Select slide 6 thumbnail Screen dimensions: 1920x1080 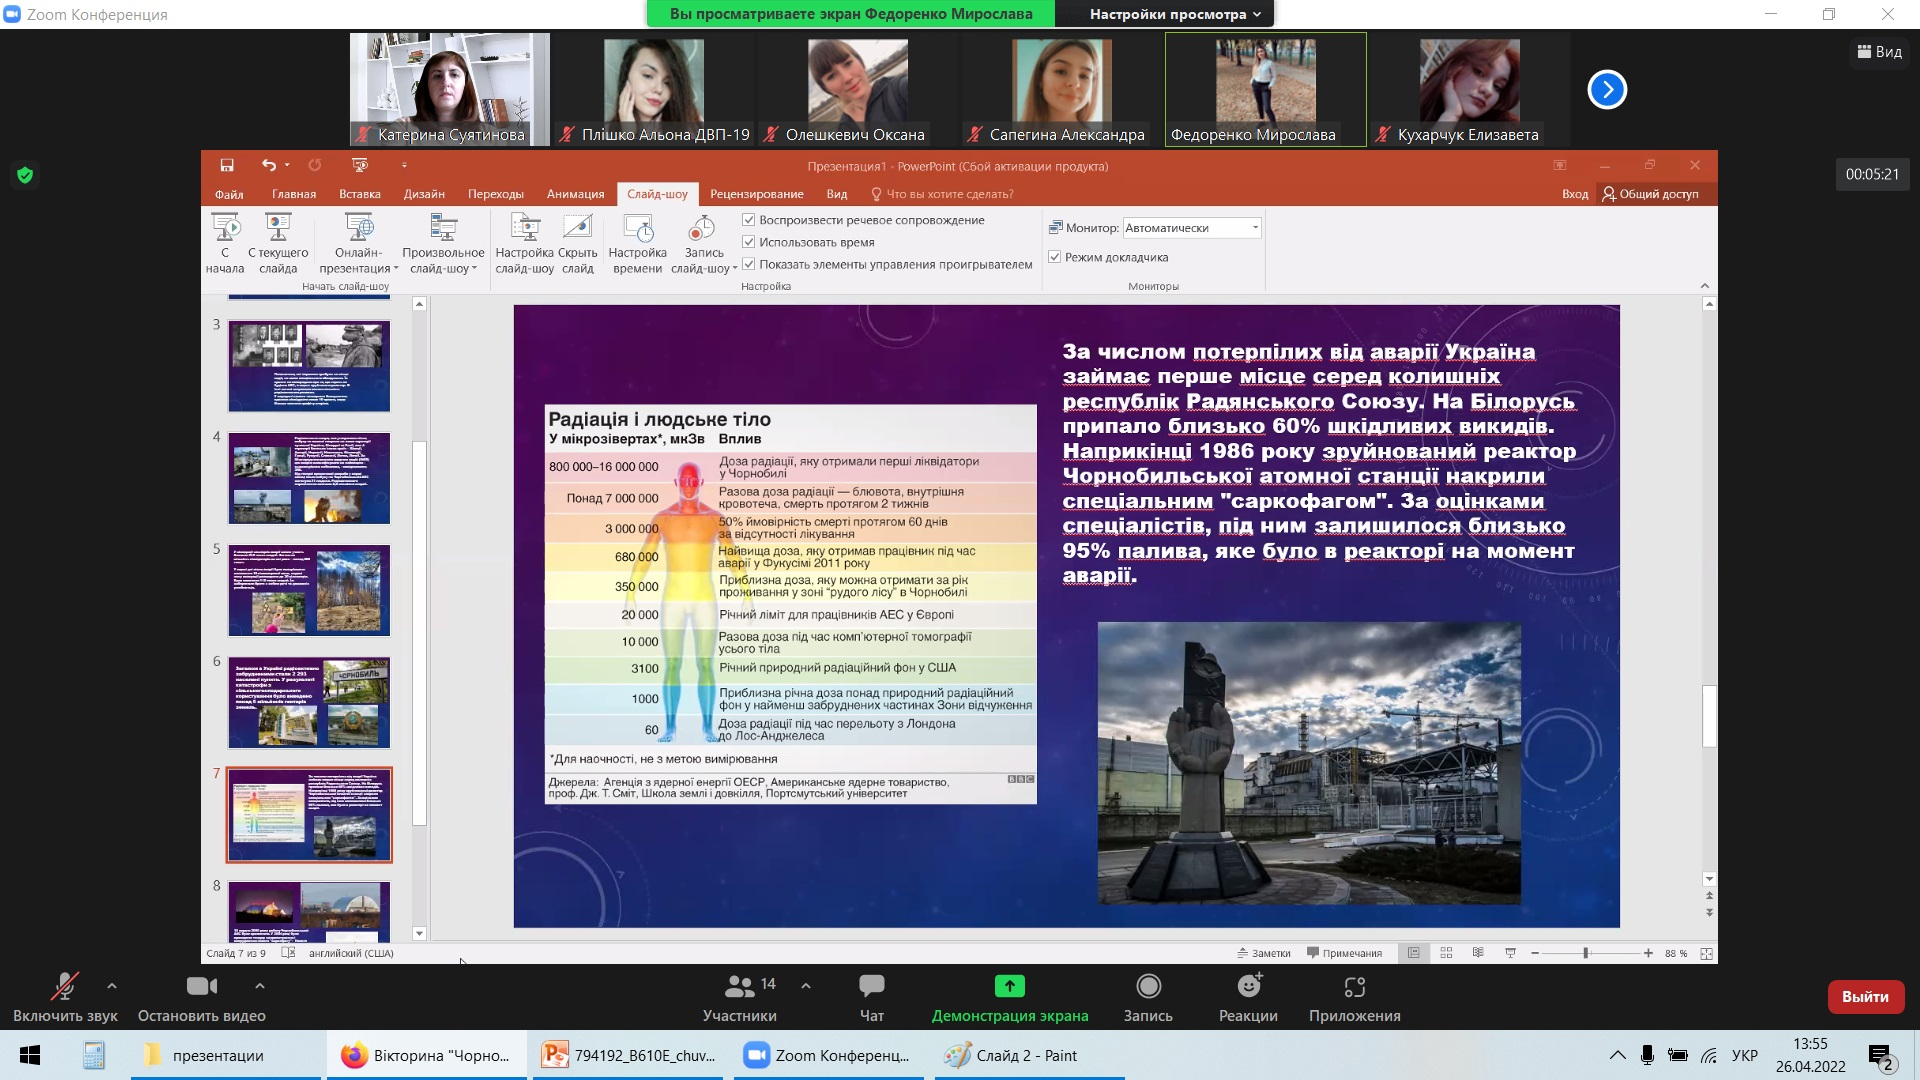point(309,702)
